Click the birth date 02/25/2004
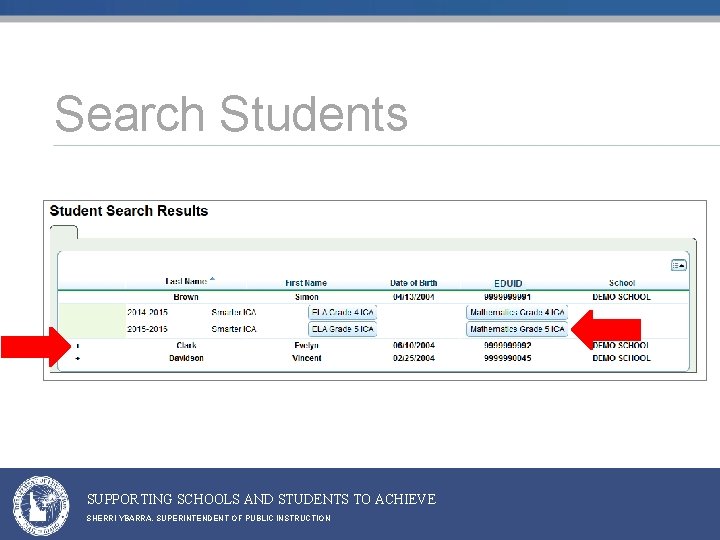The height and width of the screenshot is (540, 720). (414, 358)
